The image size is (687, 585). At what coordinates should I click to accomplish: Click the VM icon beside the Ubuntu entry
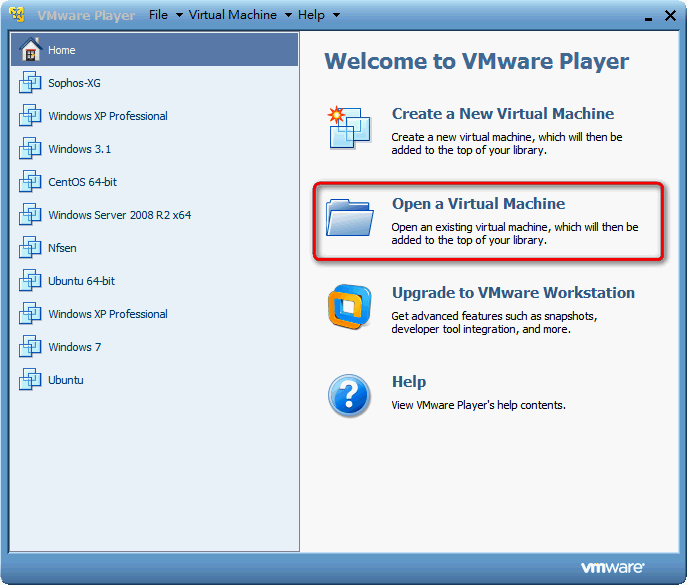coord(30,379)
